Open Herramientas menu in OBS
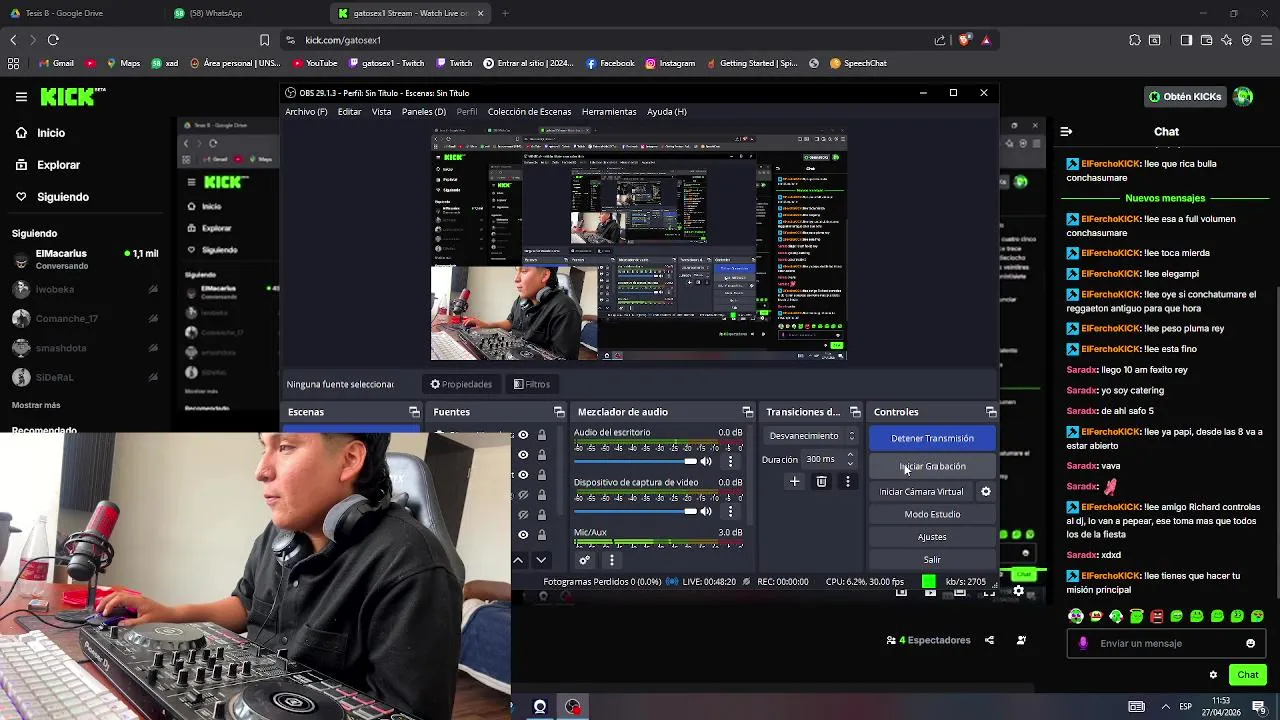Image resolution: width=1280 pixels, height=720 pixels. point(609,112)
